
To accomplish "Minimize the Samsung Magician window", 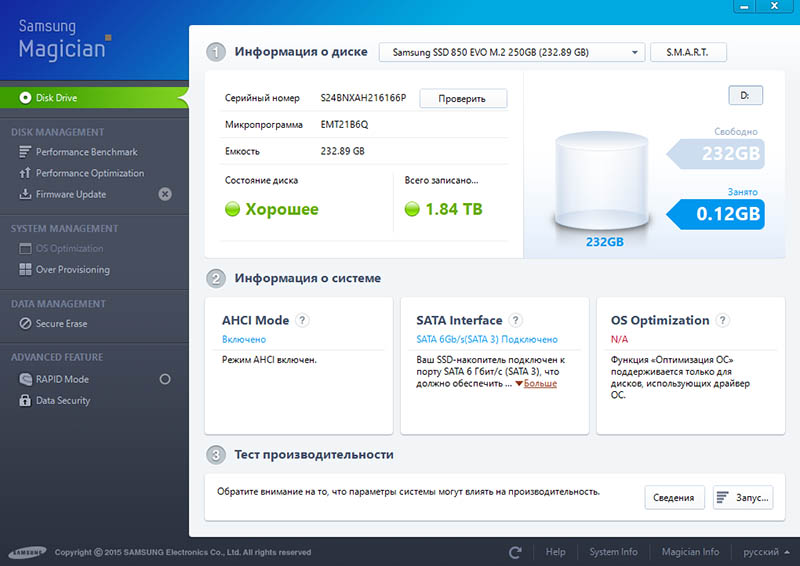I will (x=745, y=6).
